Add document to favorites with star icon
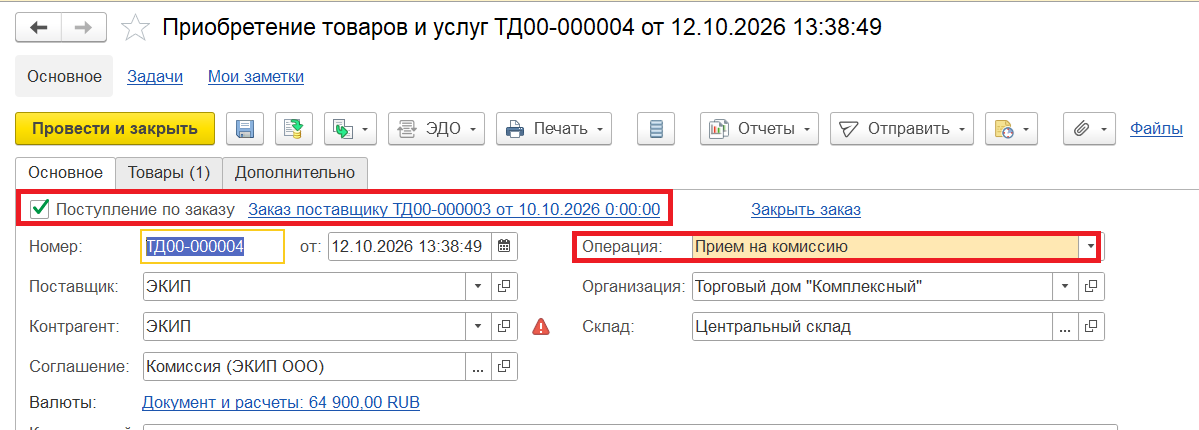The height and width of the screenshot is (430, 1199). pyautogui.click(x=135, y=28)
